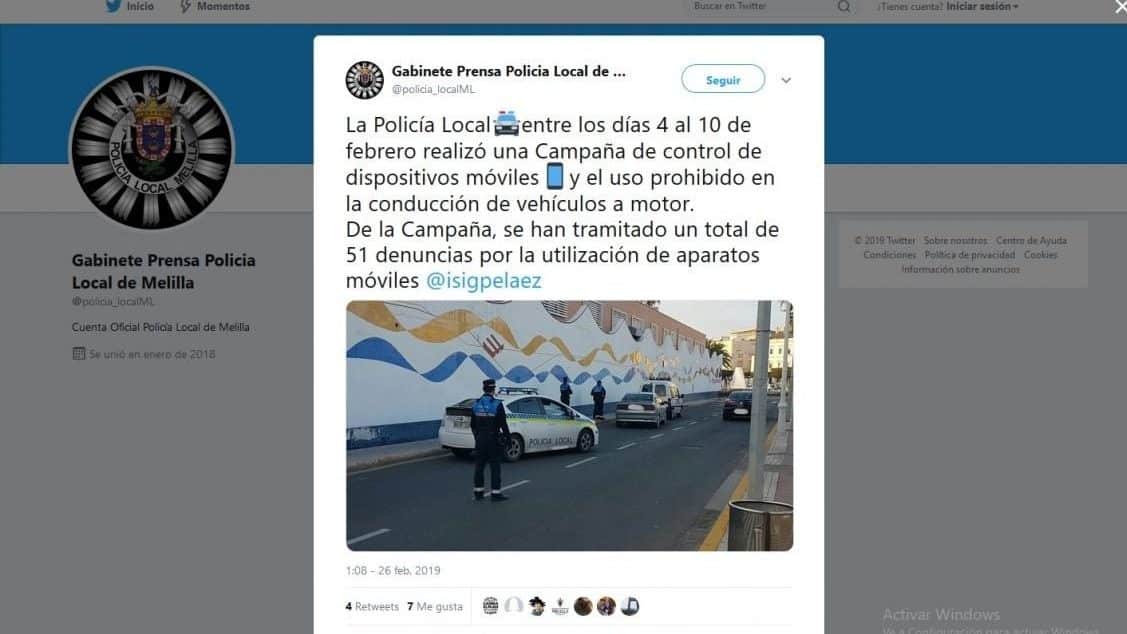Click large Policia Local Melilla profile badge
This screenshot has height=634, width=1127.
click(152, 150)
